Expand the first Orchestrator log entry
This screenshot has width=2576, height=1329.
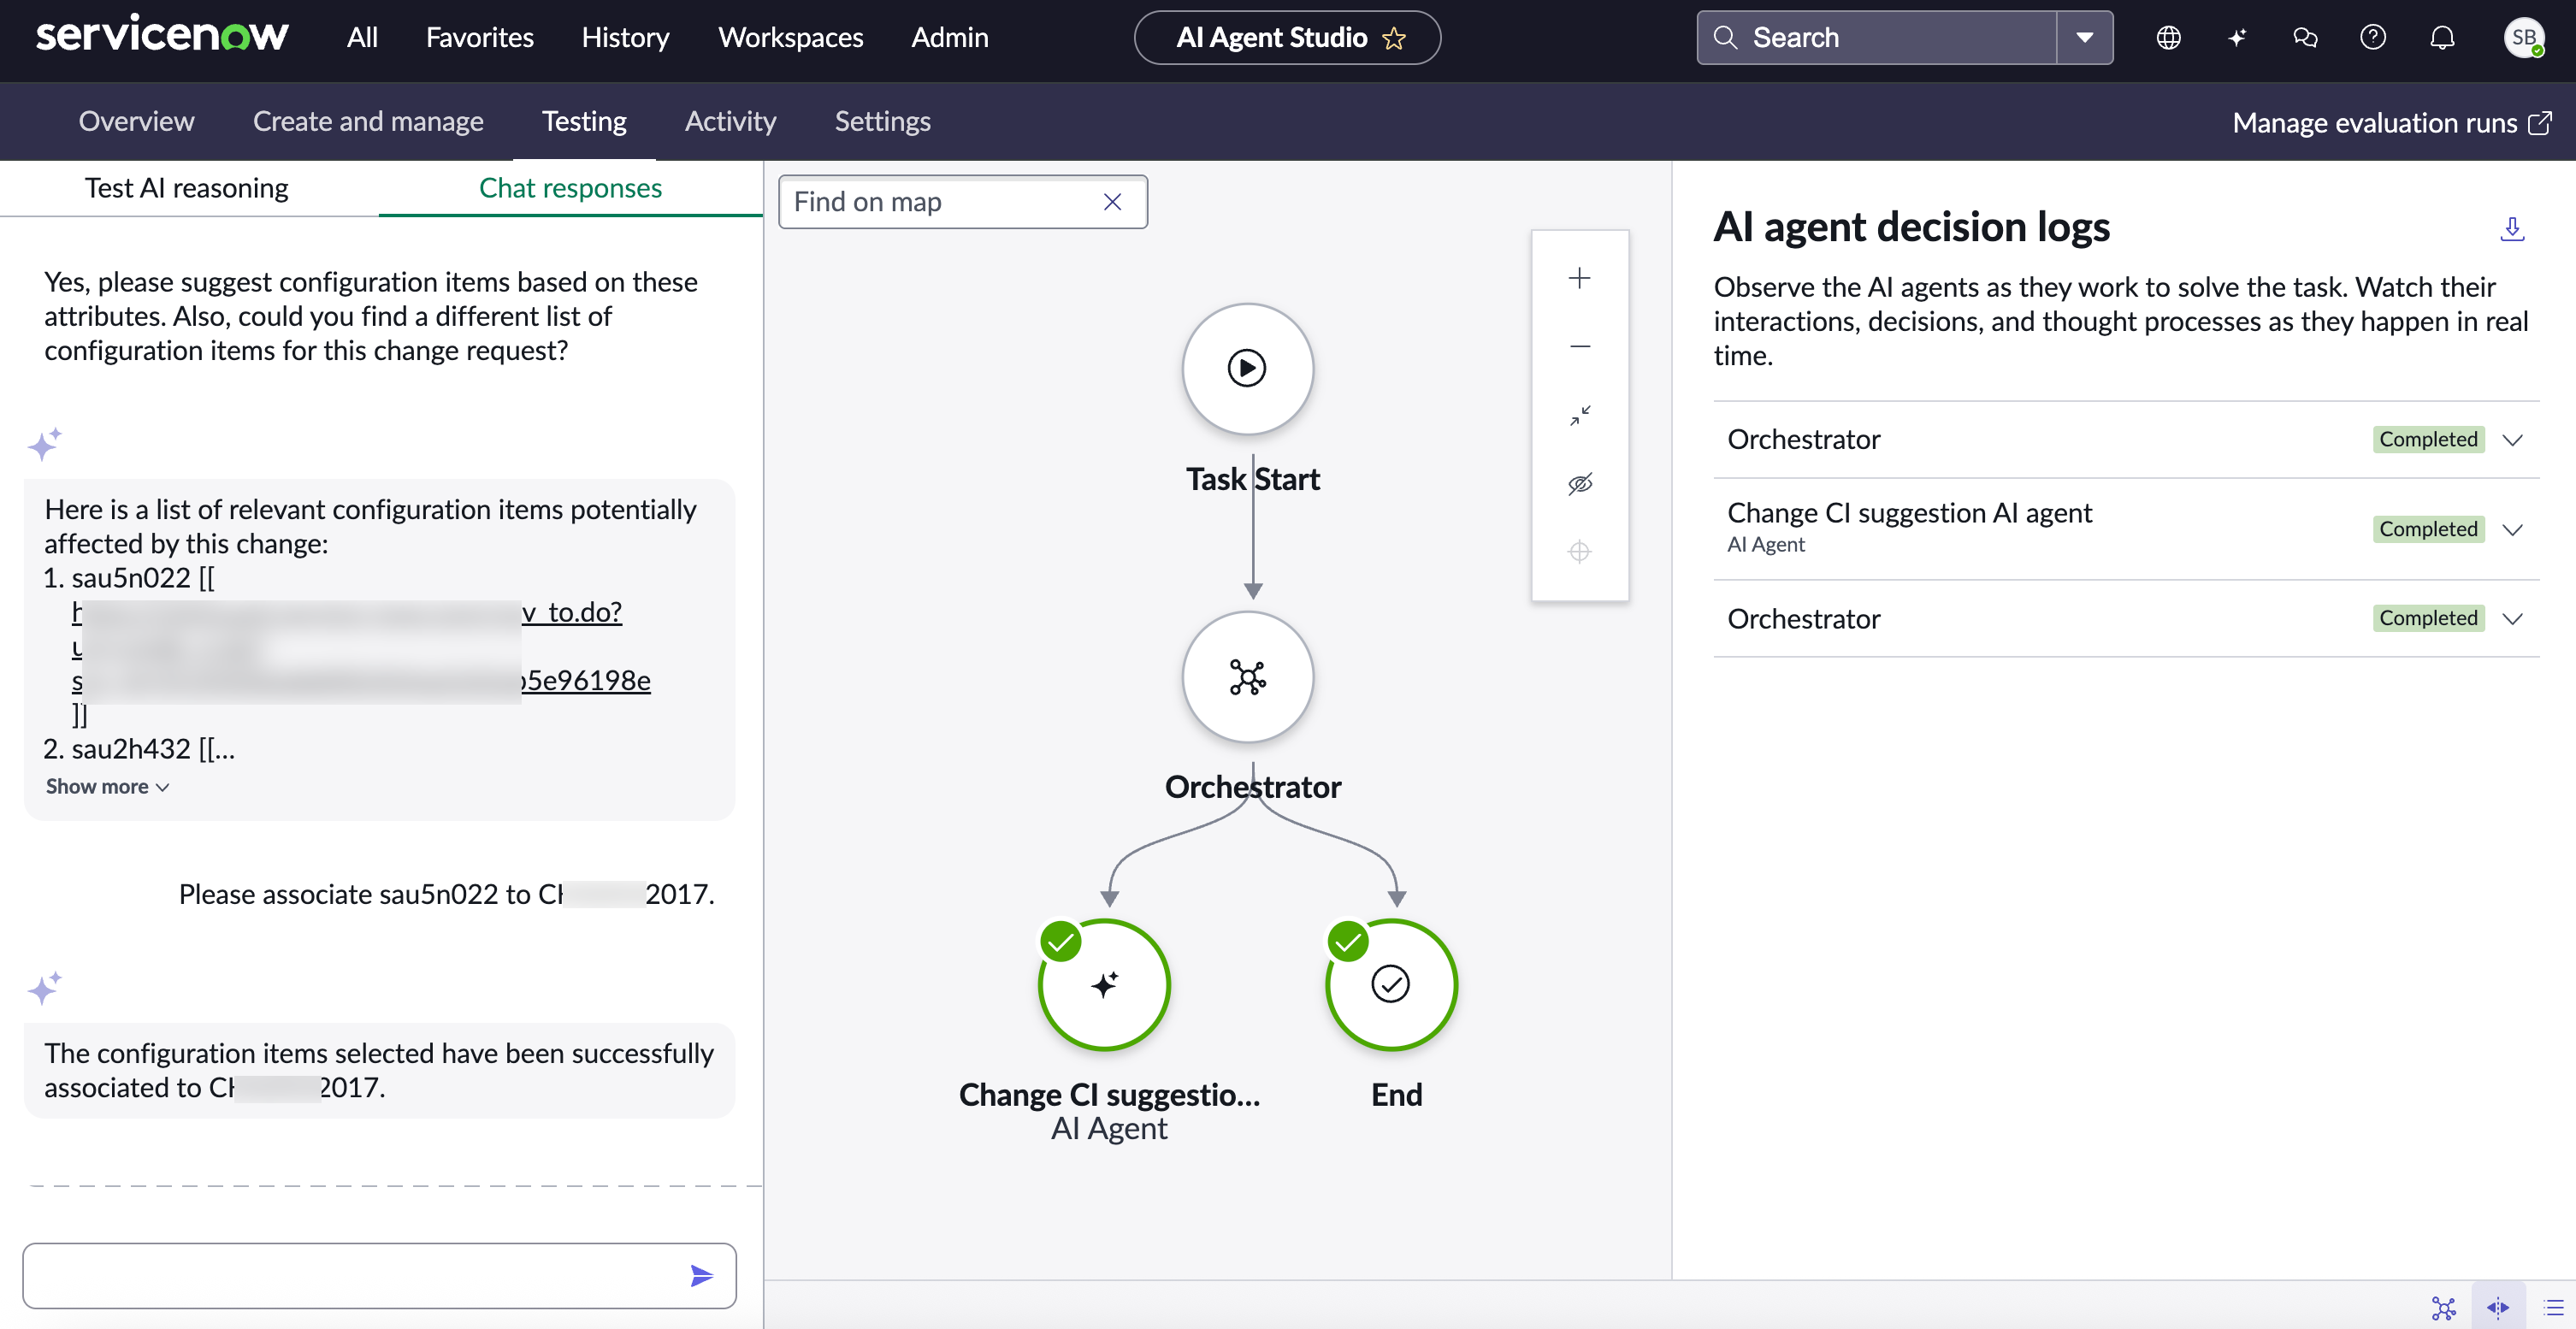pos(2513,440)
